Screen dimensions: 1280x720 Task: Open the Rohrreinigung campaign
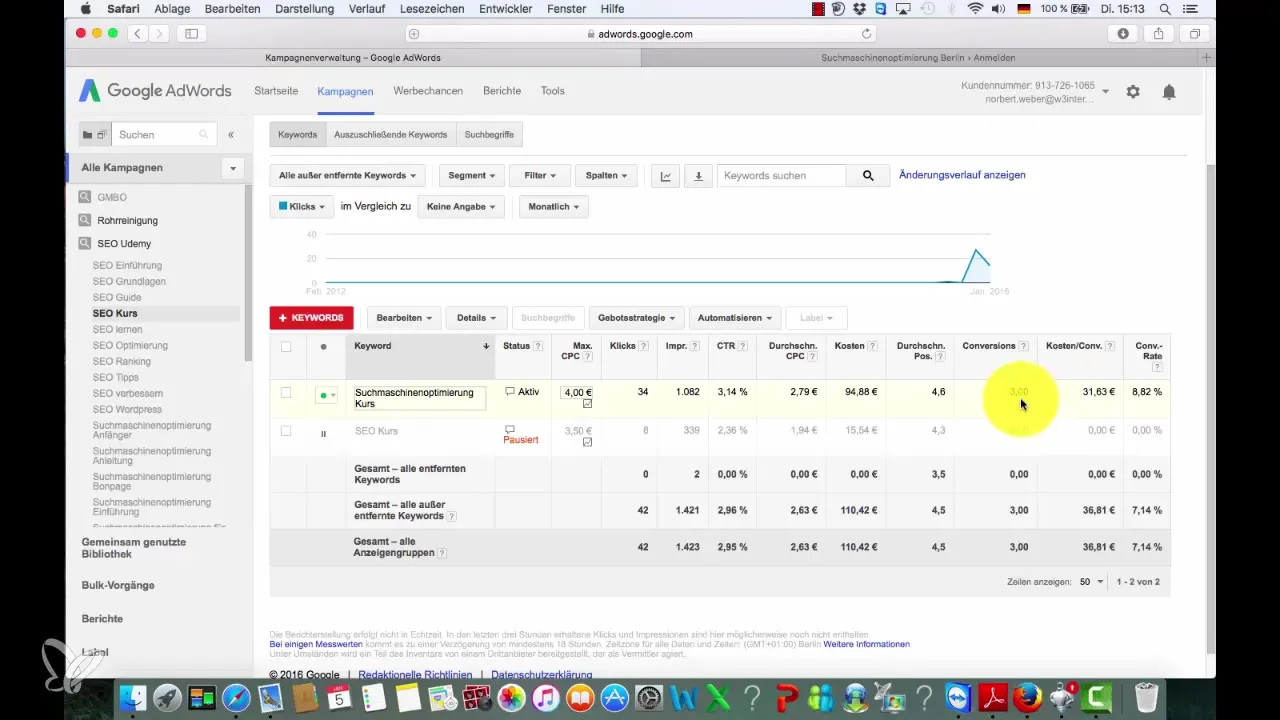(x=127, y=220)
